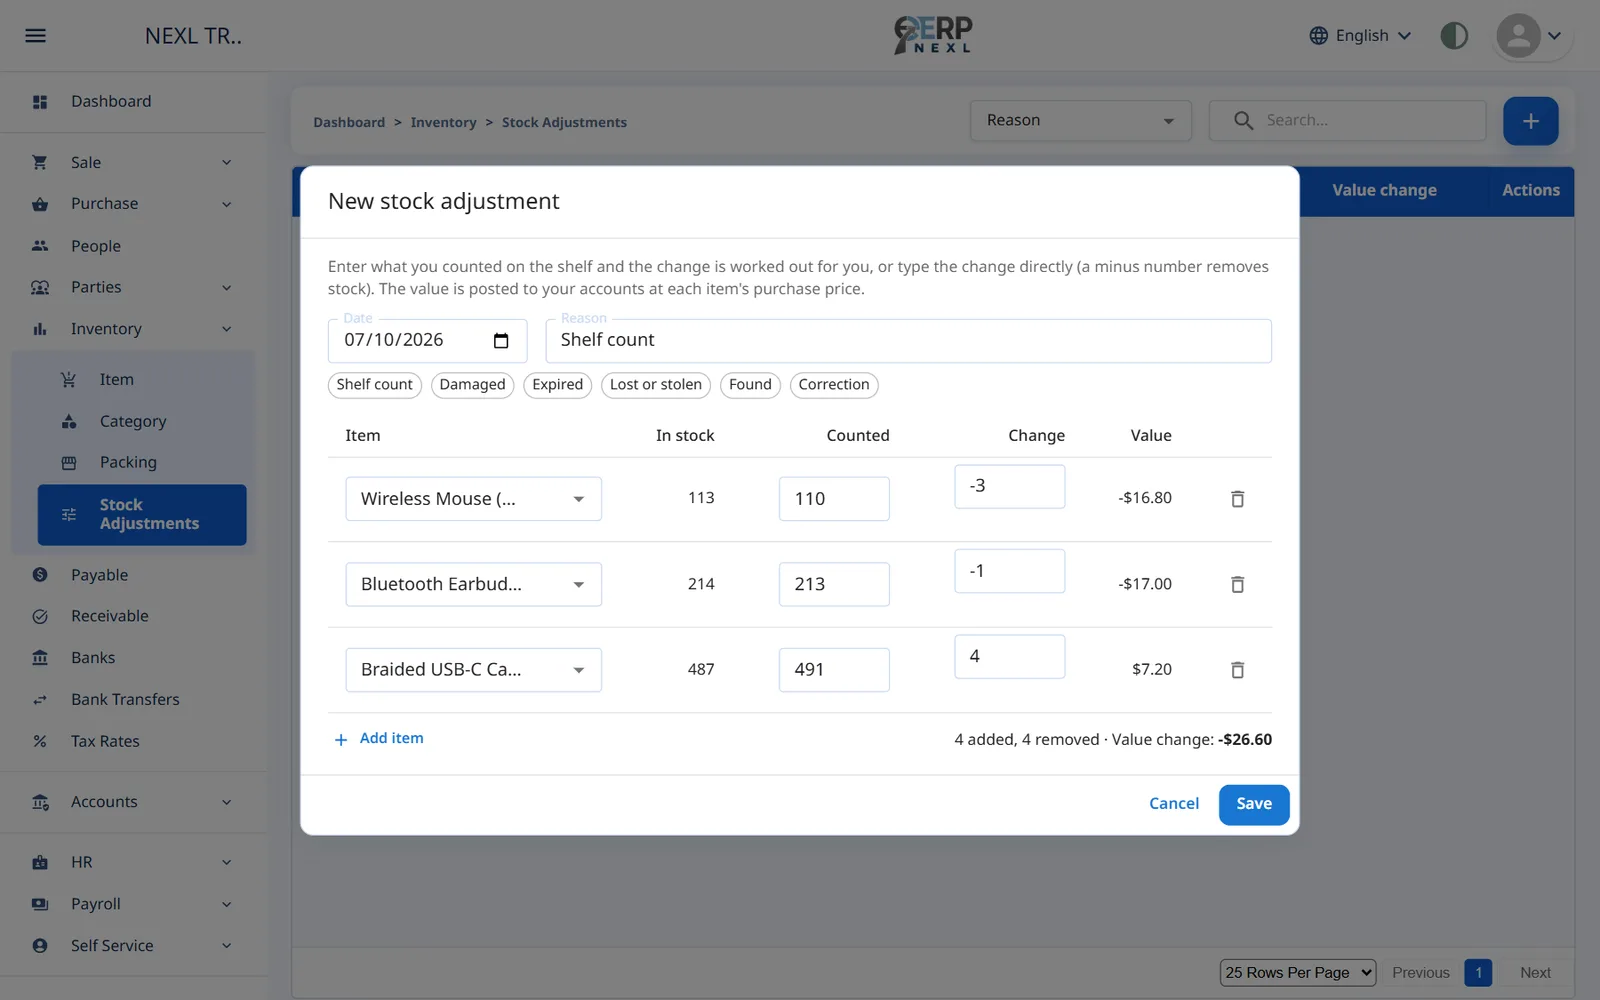Open the 25 Rows Per Page selector
The width and height of the screenshot is (1600, 1000).
pyautogui.click(x=1298, y=973)
